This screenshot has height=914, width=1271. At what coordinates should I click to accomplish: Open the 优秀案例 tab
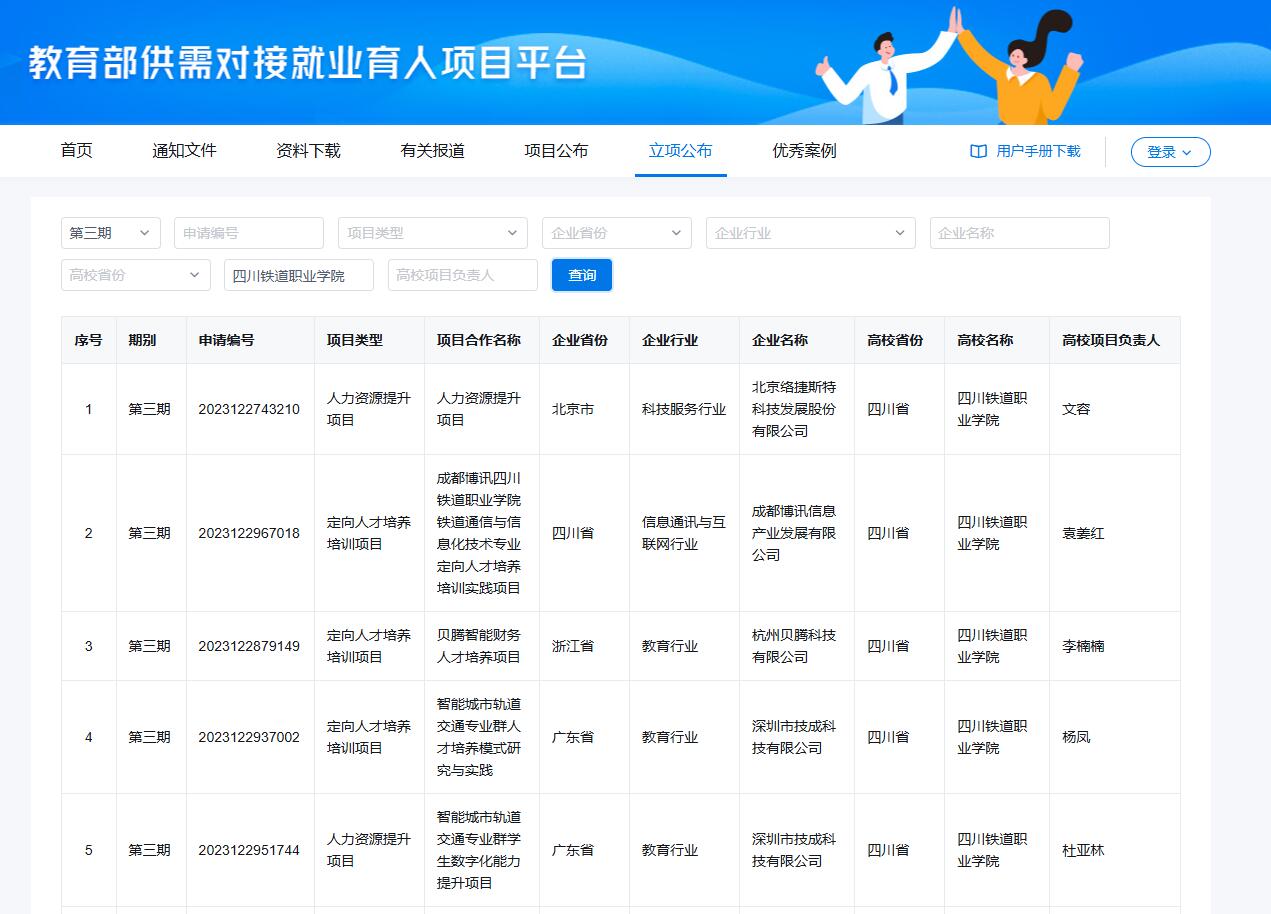pyautogui.click(x=804, y=151)
